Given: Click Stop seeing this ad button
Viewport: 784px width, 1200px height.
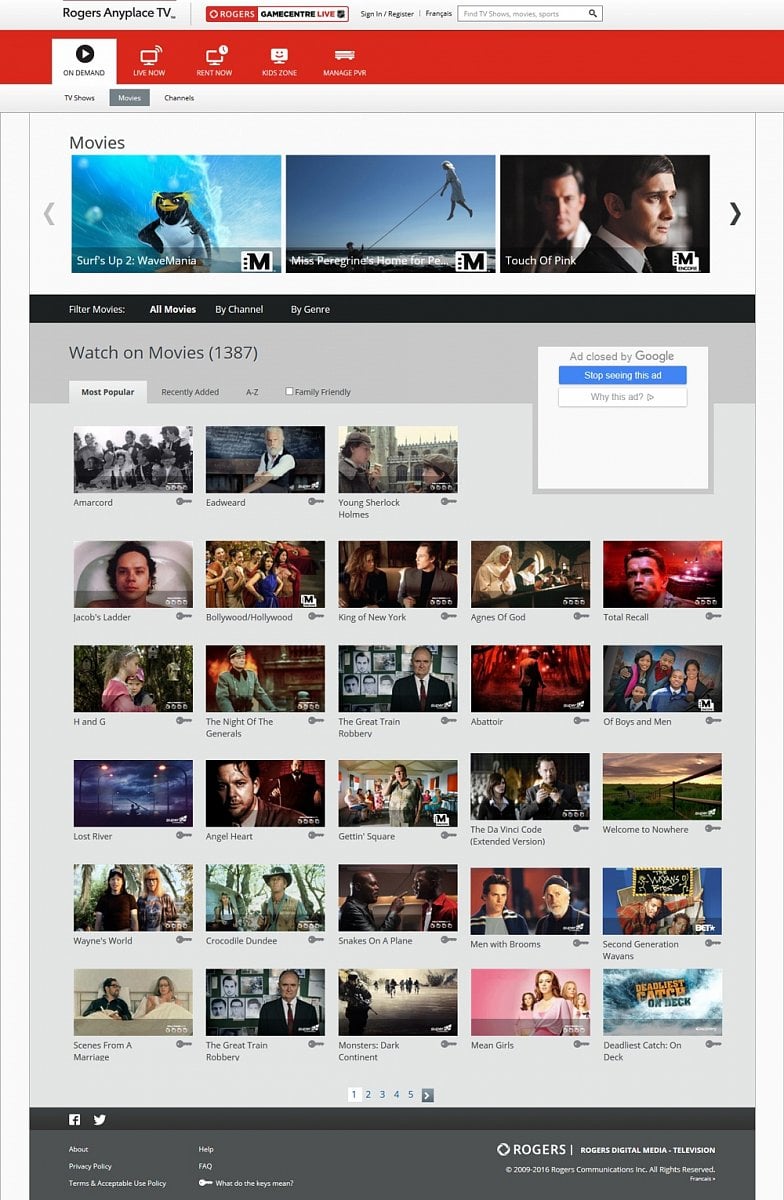Looking at the screenshot, I should pyautogui.click(x=623, y=375).
